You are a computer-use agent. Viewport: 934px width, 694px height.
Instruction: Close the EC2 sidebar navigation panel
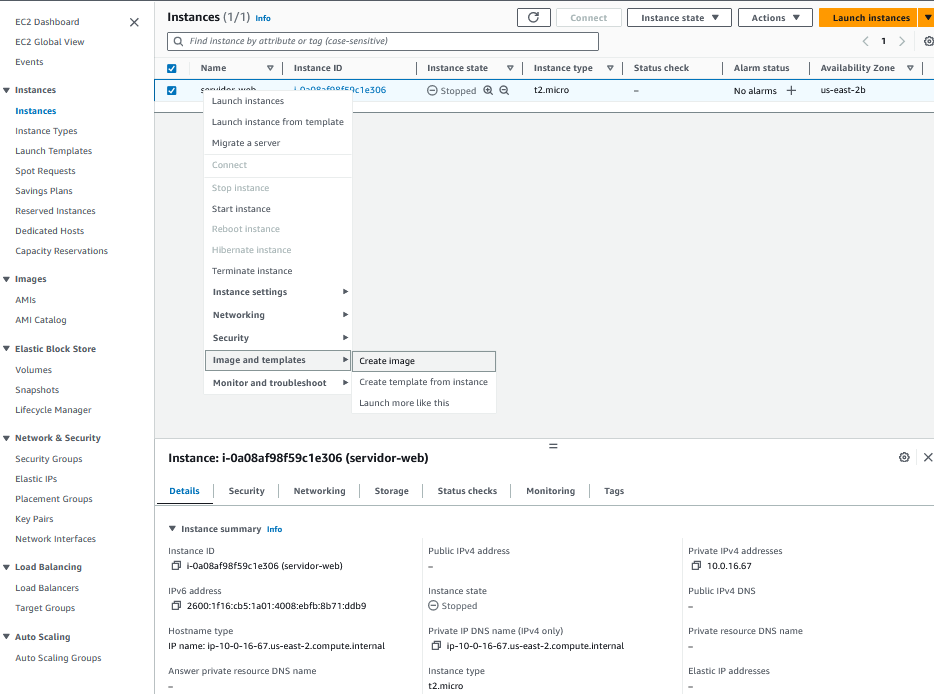(134, 22)
